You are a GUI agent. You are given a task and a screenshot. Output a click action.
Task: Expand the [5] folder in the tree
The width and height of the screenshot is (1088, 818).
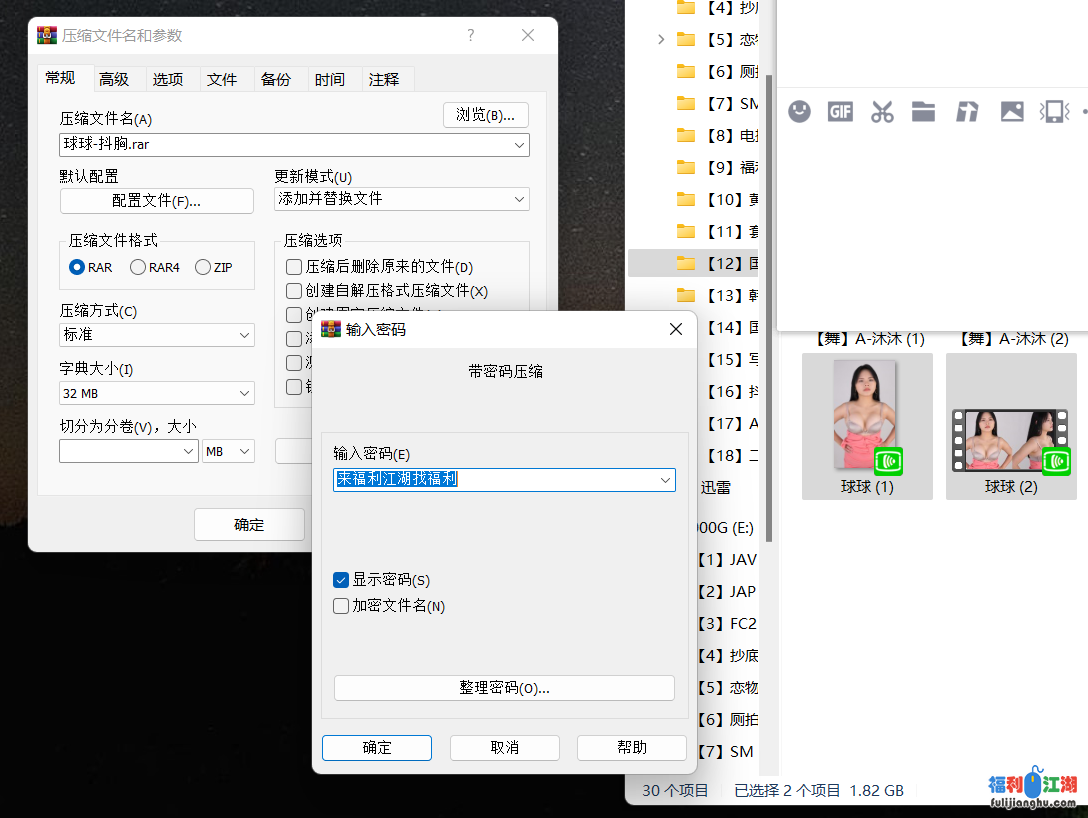pos(659,39)
